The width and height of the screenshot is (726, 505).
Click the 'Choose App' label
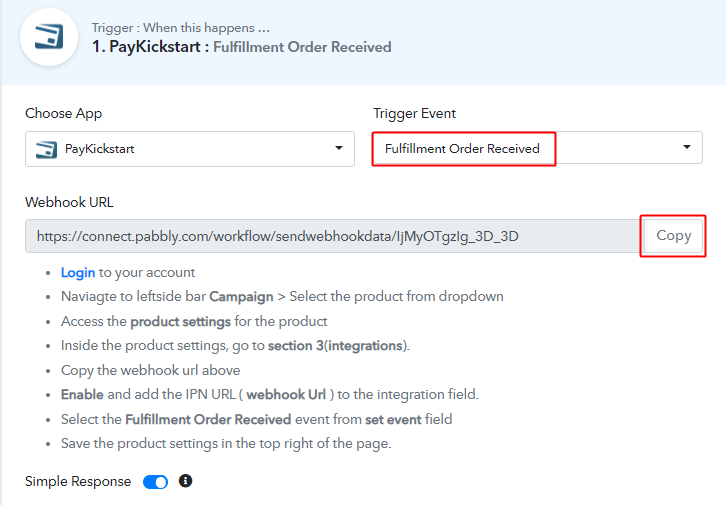[63, 113]
